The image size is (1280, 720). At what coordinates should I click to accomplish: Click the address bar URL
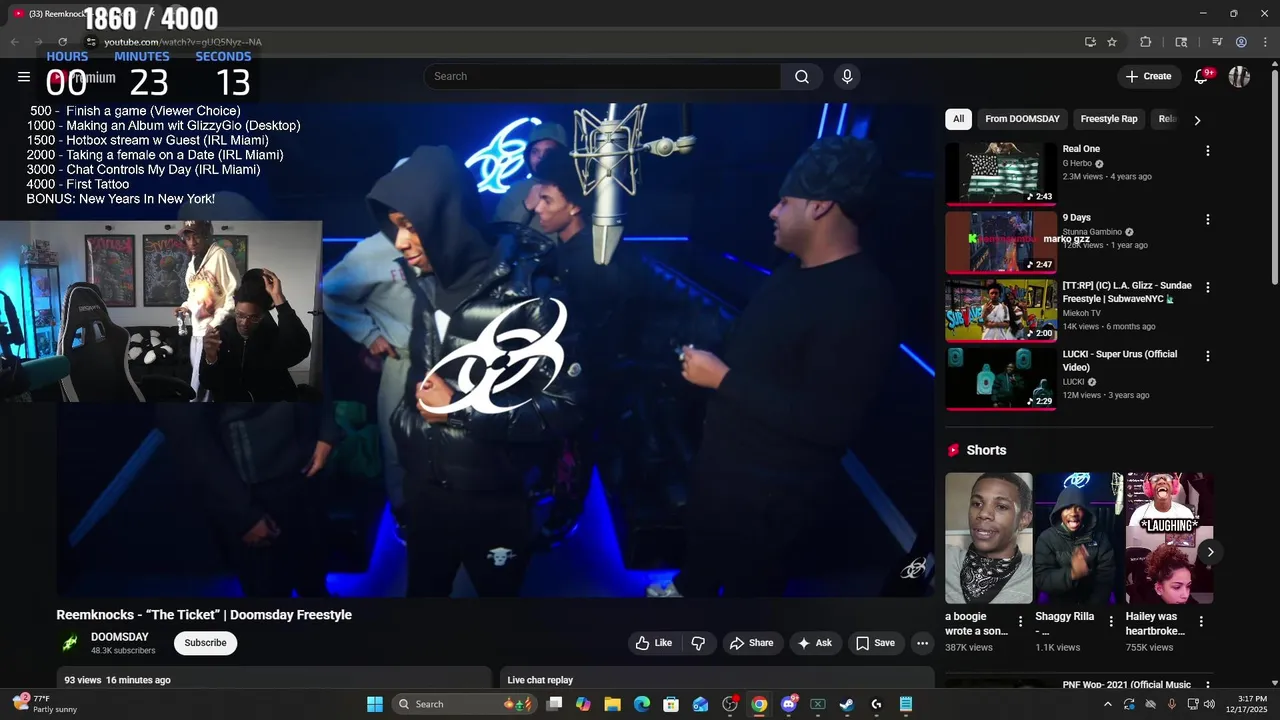183,42
